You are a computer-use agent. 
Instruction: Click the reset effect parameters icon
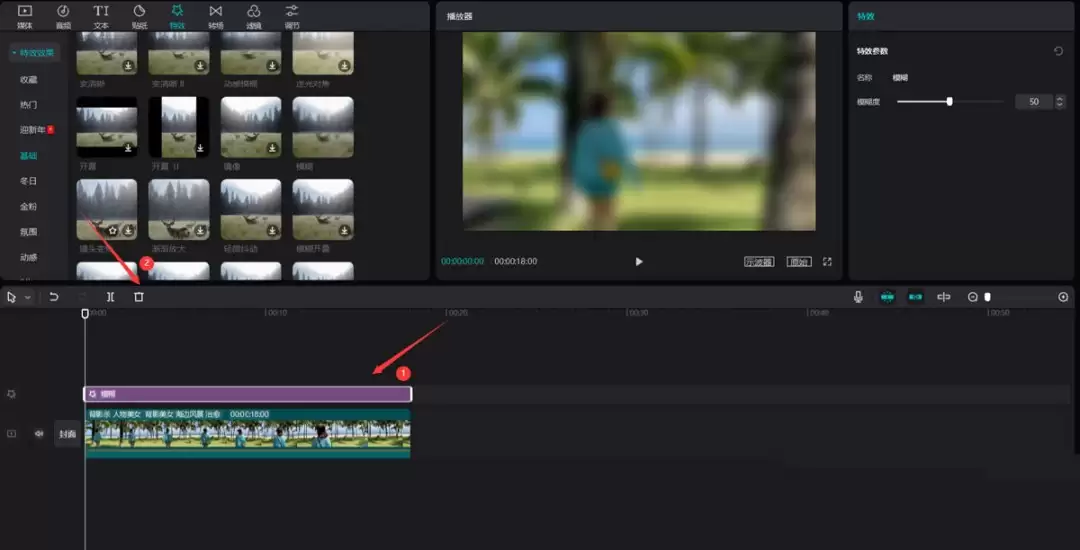coord(1059,51)
